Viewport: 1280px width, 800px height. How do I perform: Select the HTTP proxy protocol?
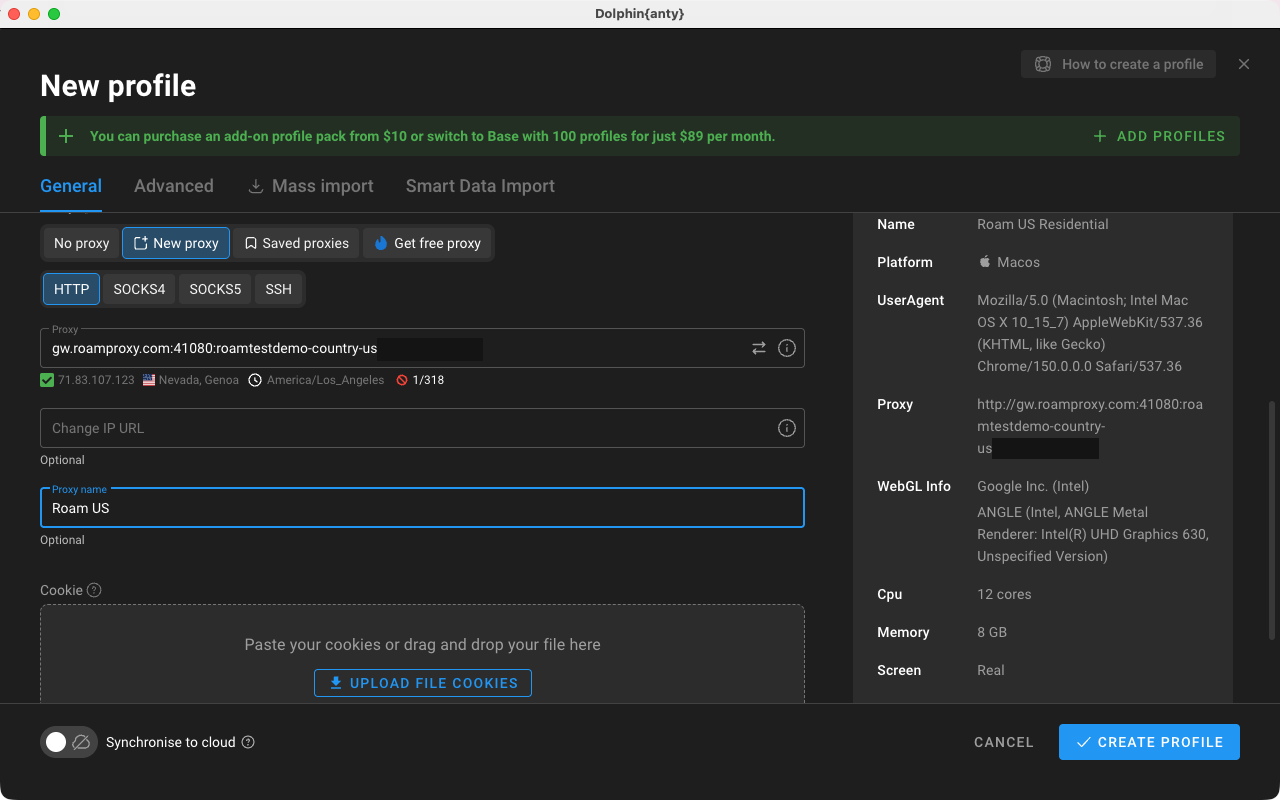[72, 289]
